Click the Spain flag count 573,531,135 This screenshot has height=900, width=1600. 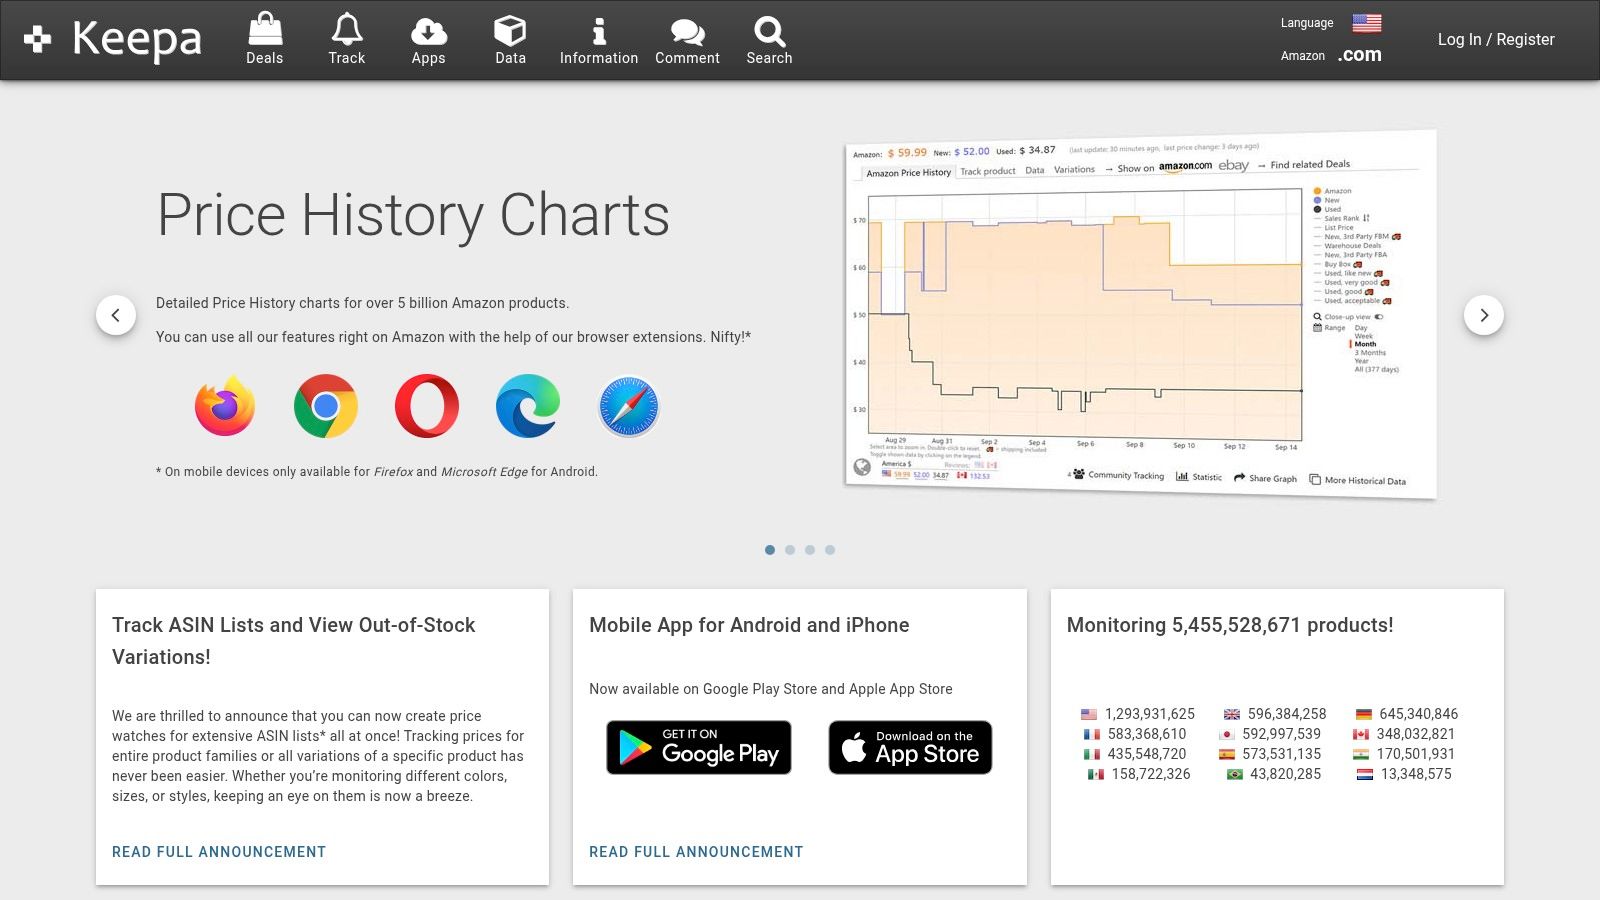click(x=1270, y=754)
